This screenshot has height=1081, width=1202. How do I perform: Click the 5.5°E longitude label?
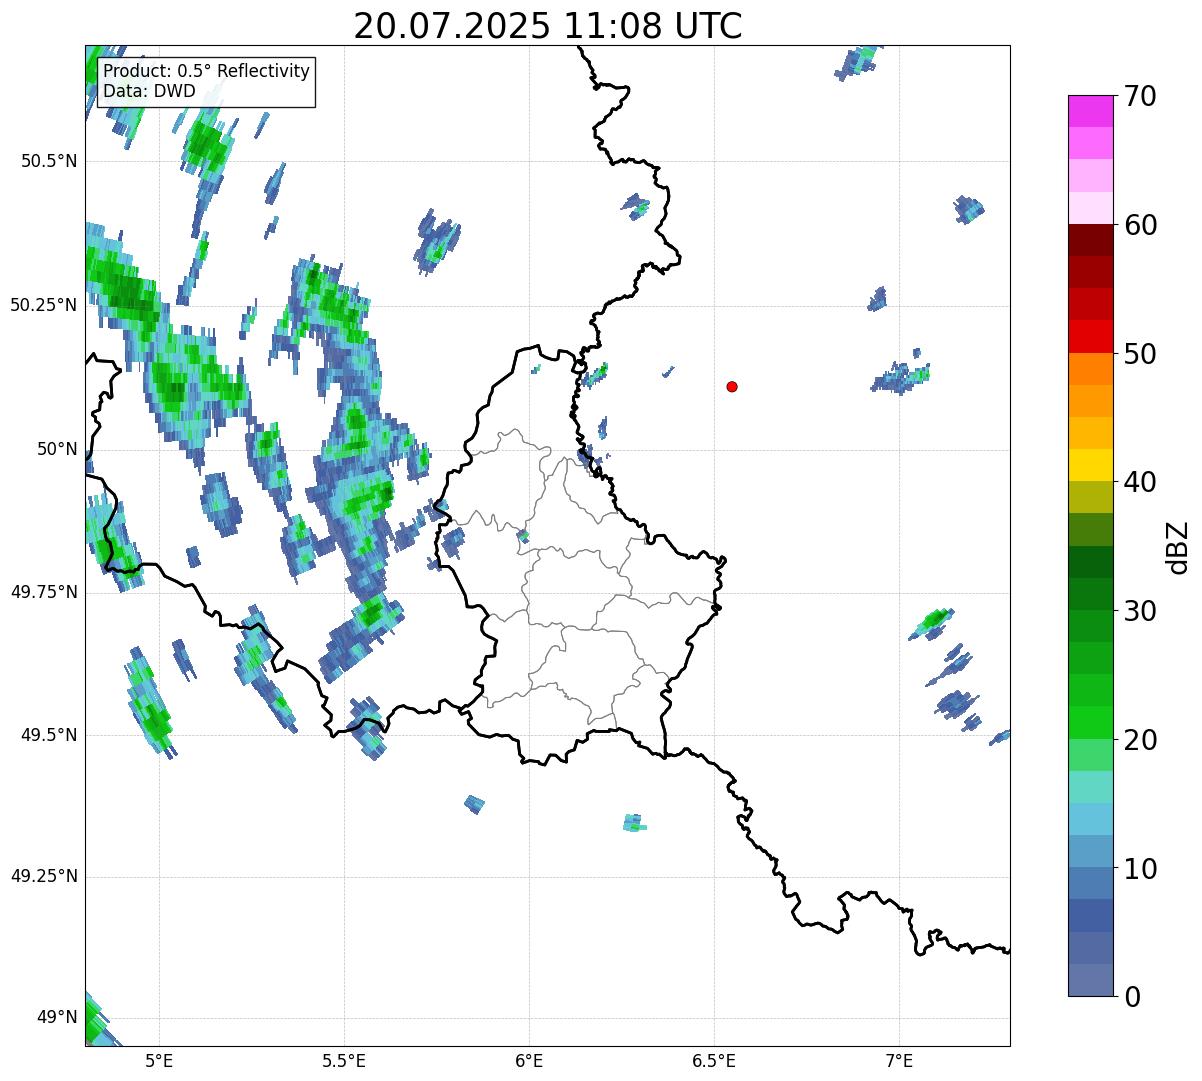click(344, 1060)
